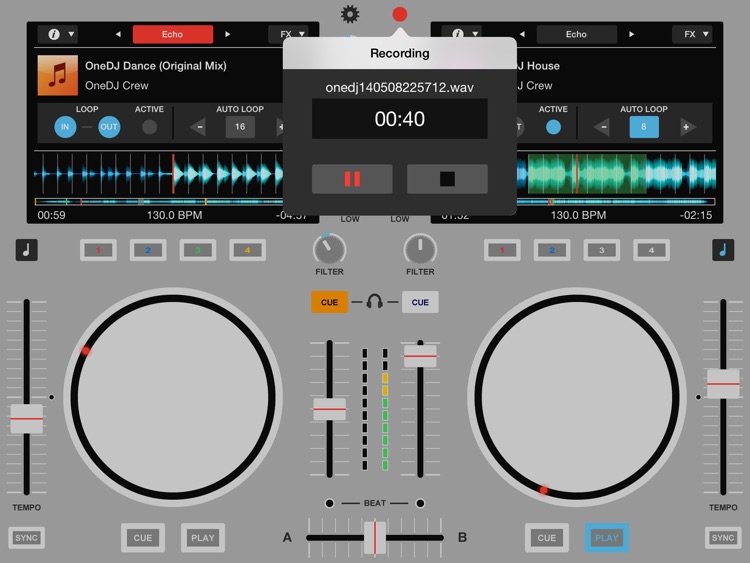750x563 pixels.
Task: Click right deck bottom CUE button
Action: pos(547,538)
